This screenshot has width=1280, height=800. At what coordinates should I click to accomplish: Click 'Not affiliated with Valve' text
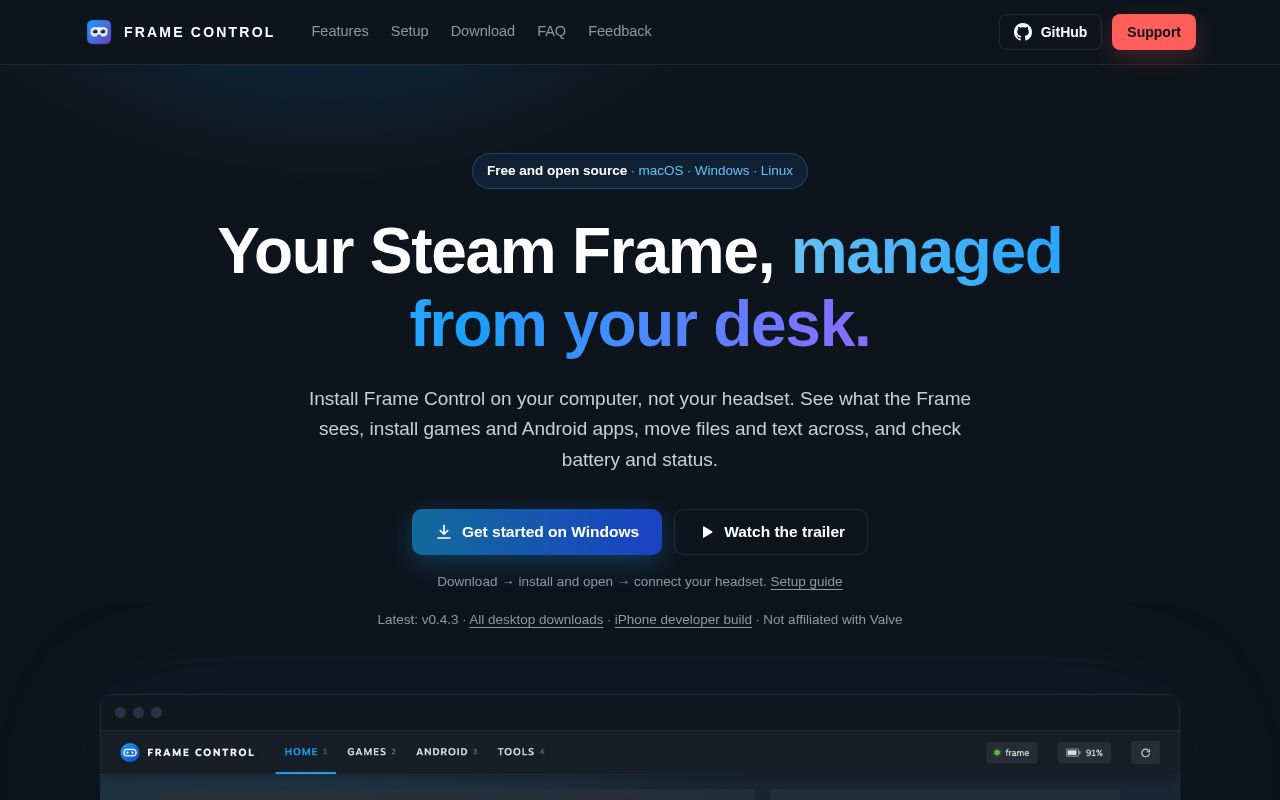833,620
